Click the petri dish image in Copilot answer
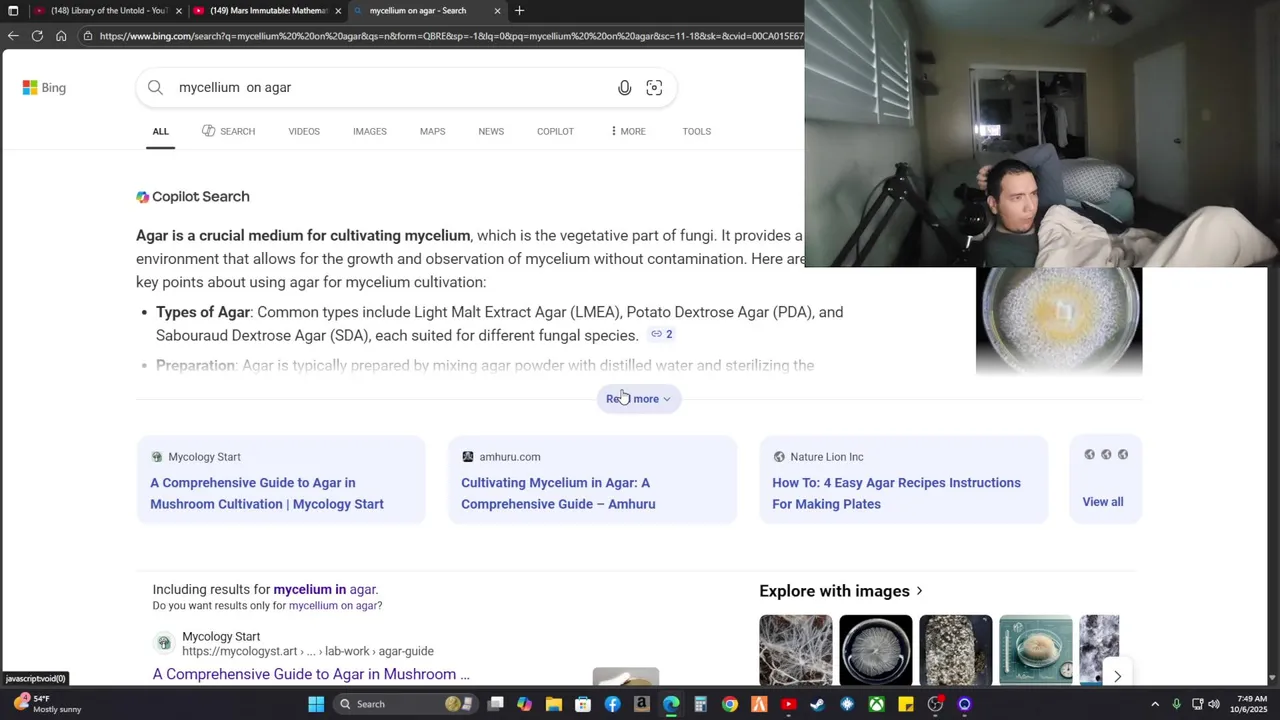The image size is (1280, 720). click(x=1059, y=320)
